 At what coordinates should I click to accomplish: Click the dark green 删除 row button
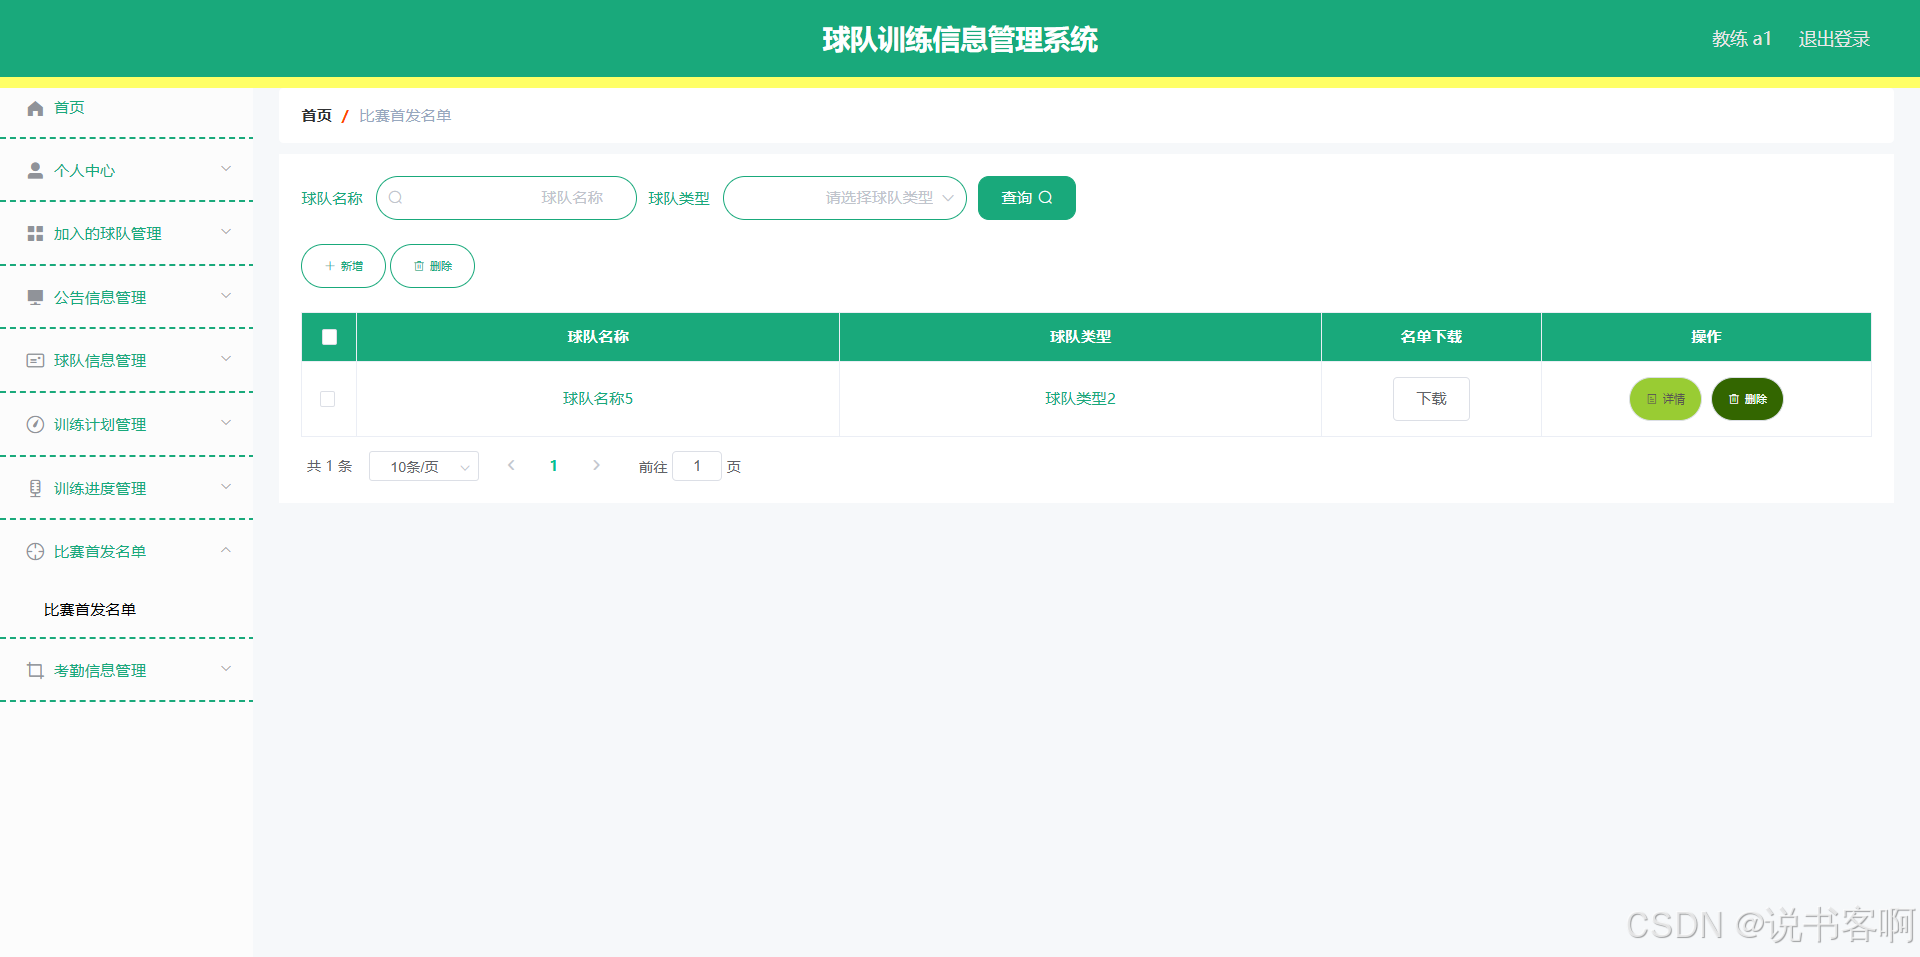(x=1747, y=399)
